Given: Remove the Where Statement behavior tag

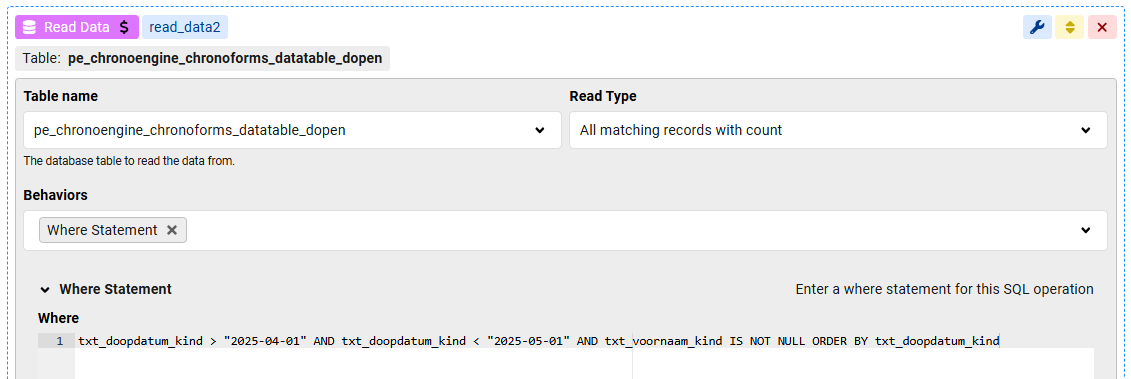Looking at the screenshot, I should pos(172,230).
